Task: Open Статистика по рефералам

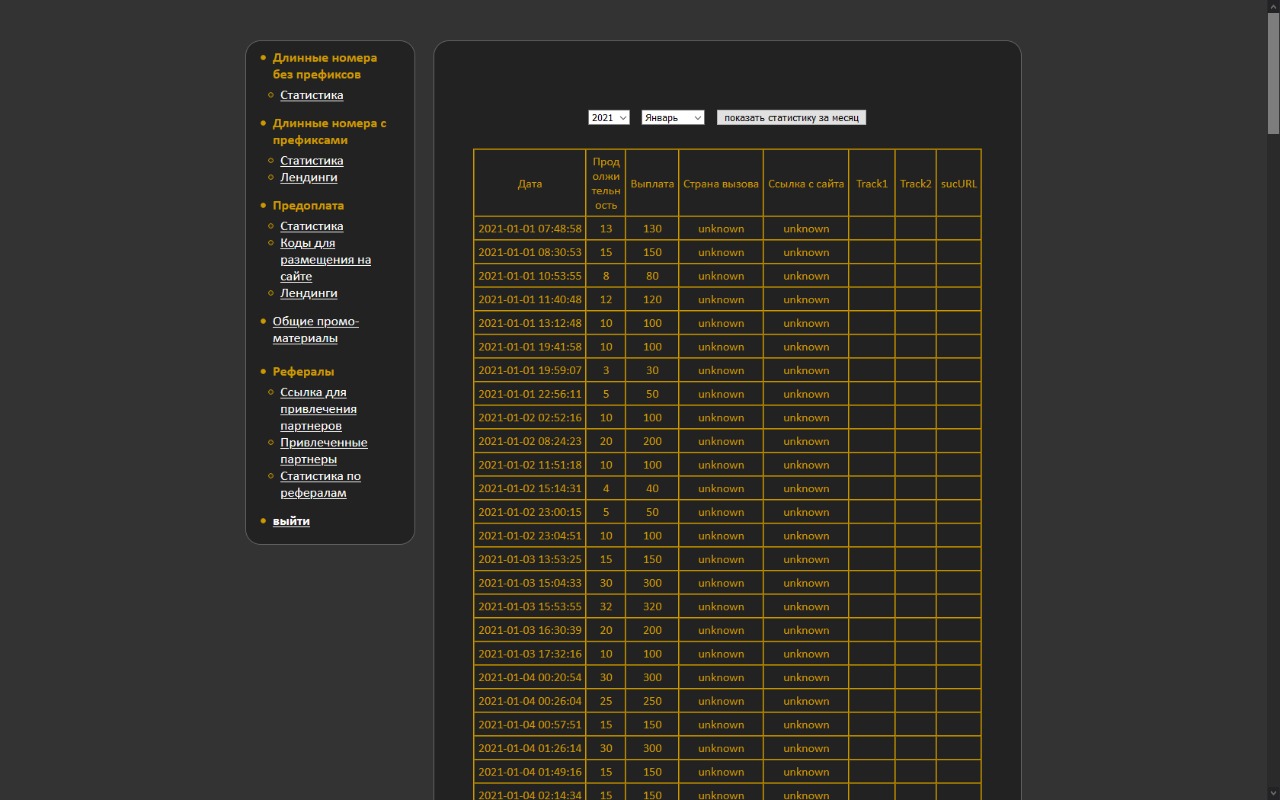Action: tap(320, 484)
